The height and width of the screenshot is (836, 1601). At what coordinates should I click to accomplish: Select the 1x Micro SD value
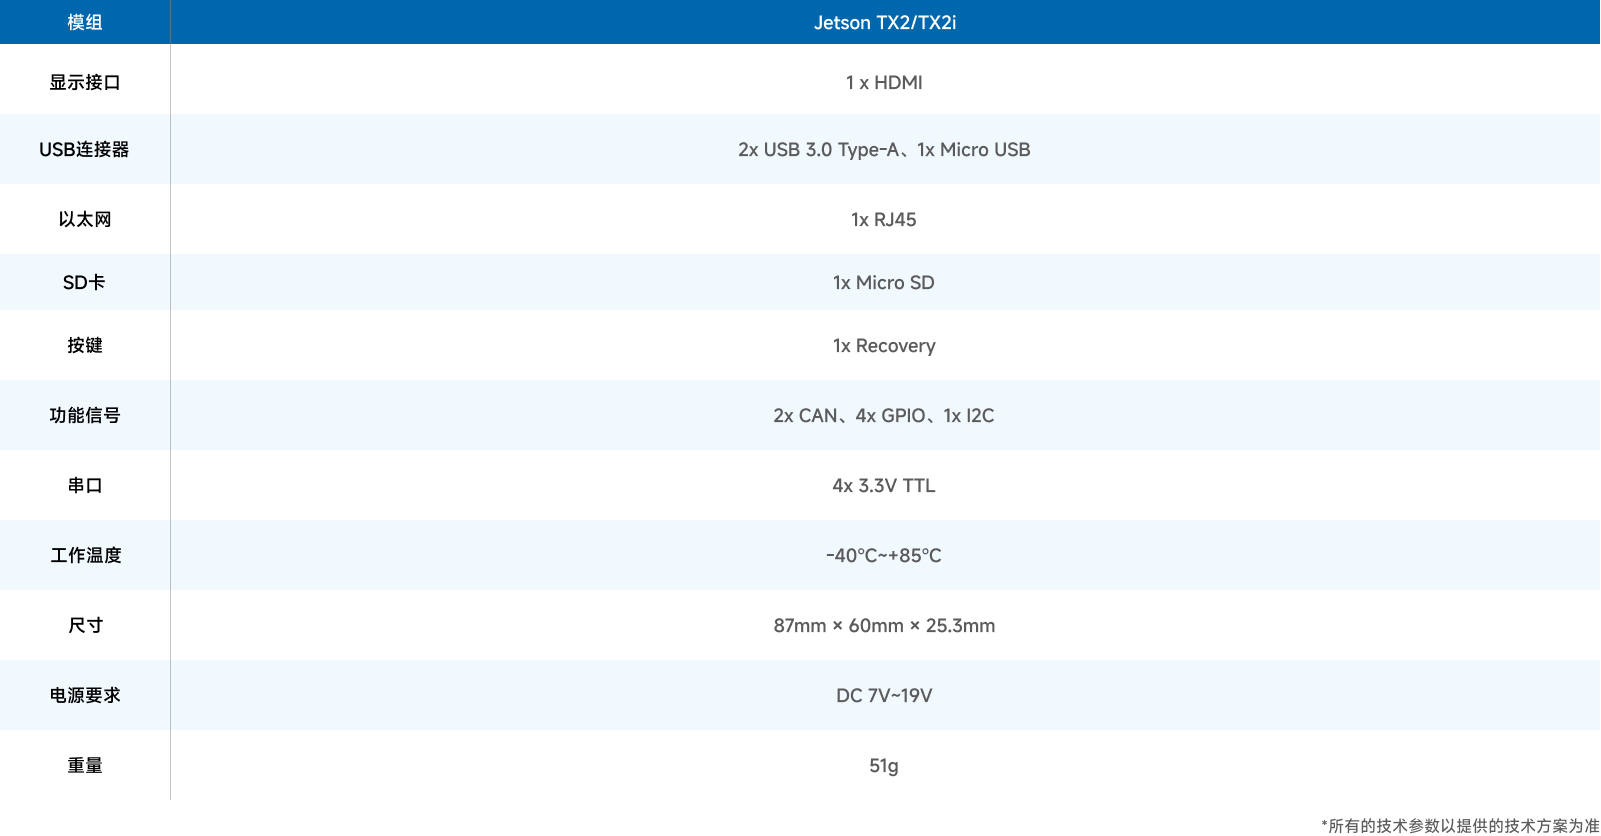point(884,282)
